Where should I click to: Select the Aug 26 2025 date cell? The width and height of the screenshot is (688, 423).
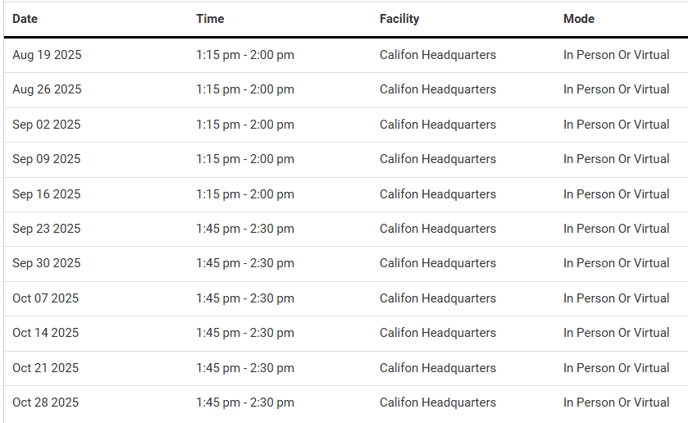(x=47, y=90)
